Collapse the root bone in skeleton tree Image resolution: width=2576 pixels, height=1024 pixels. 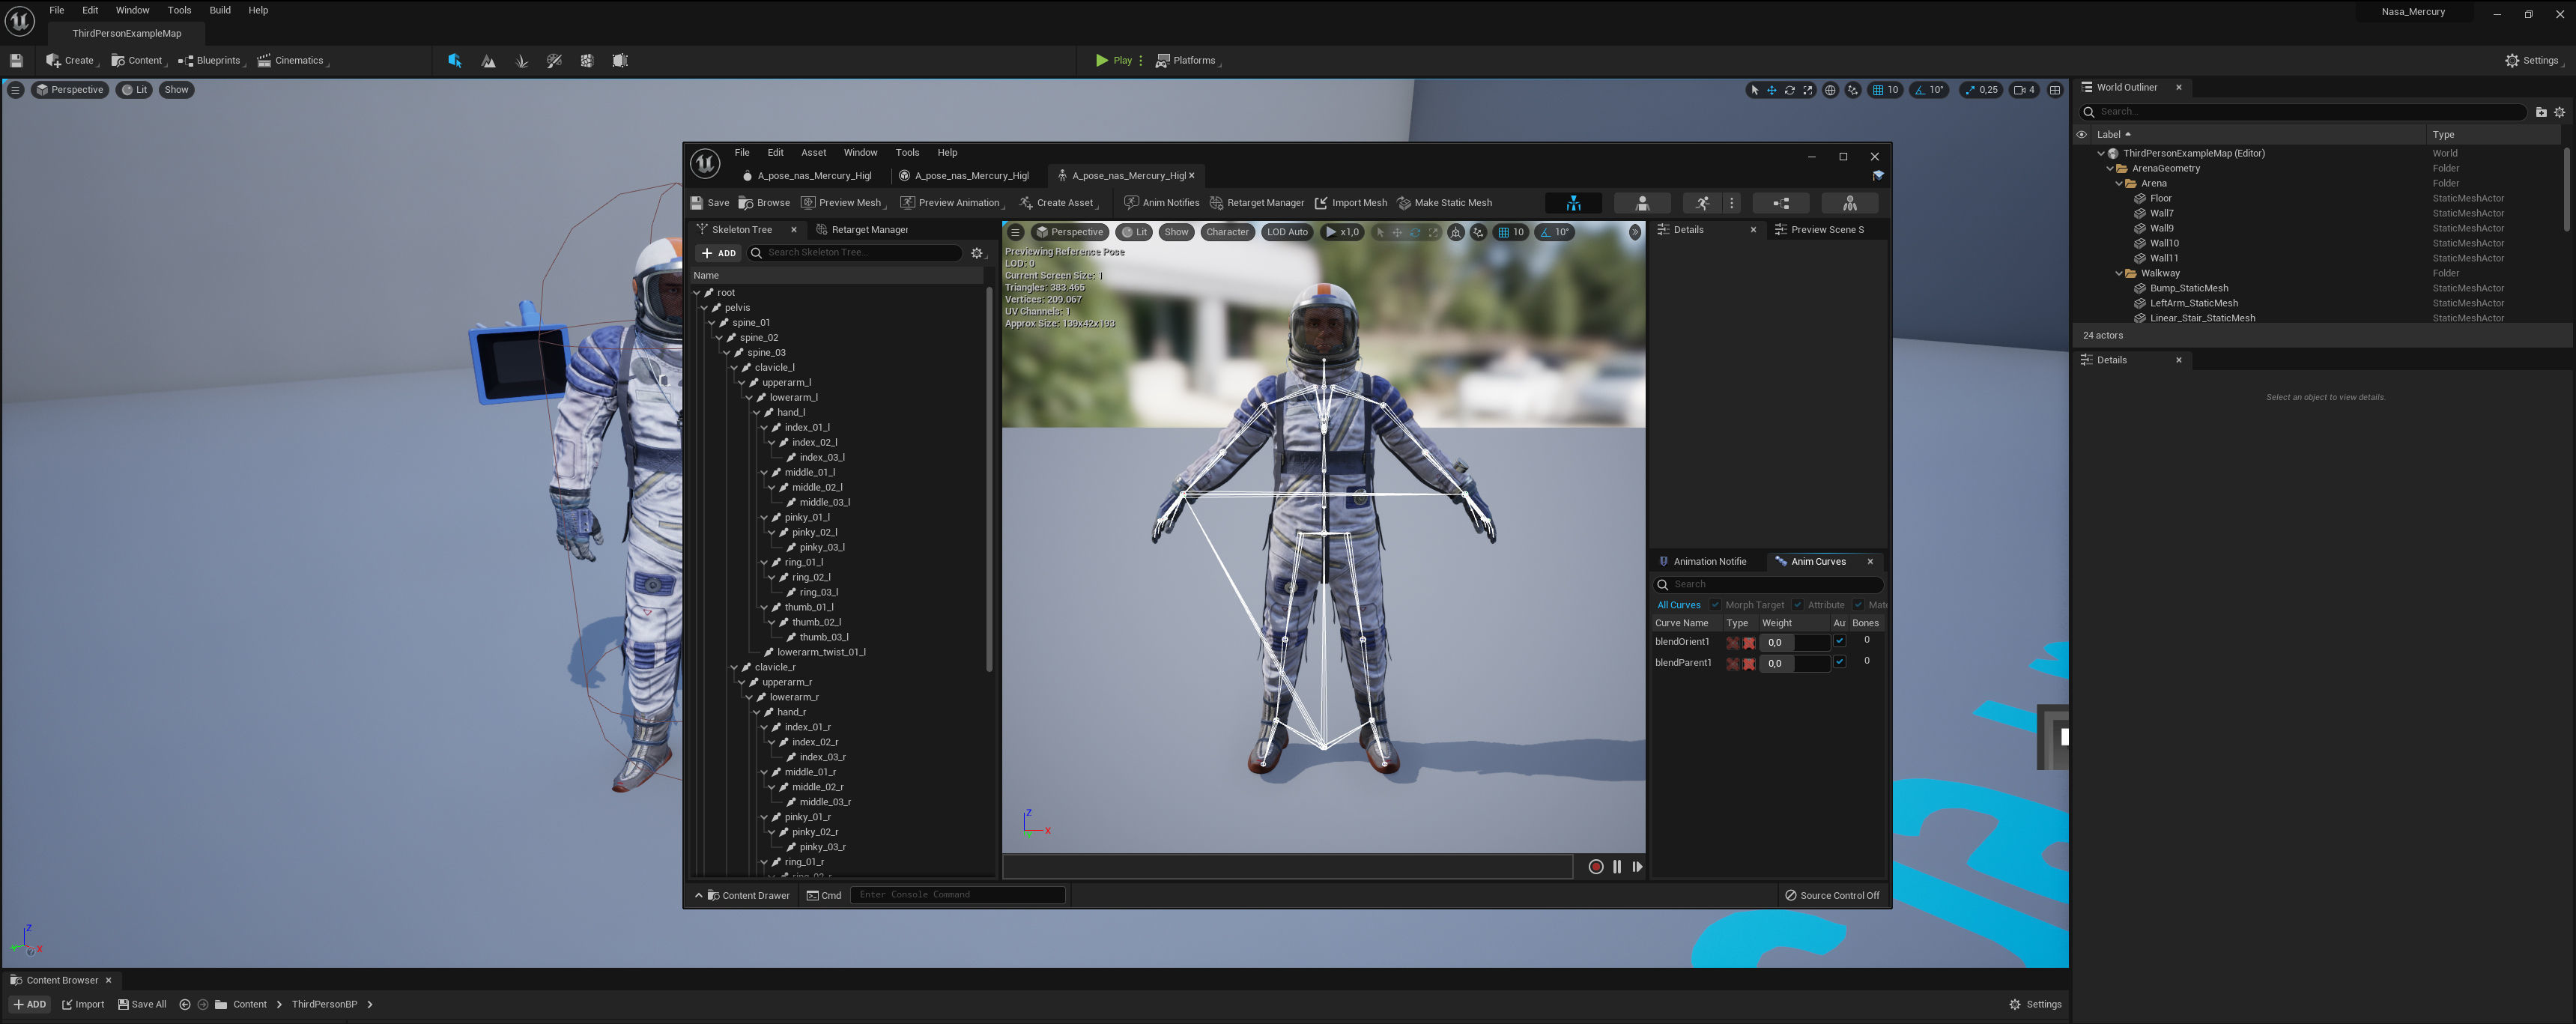click(697, 293)
